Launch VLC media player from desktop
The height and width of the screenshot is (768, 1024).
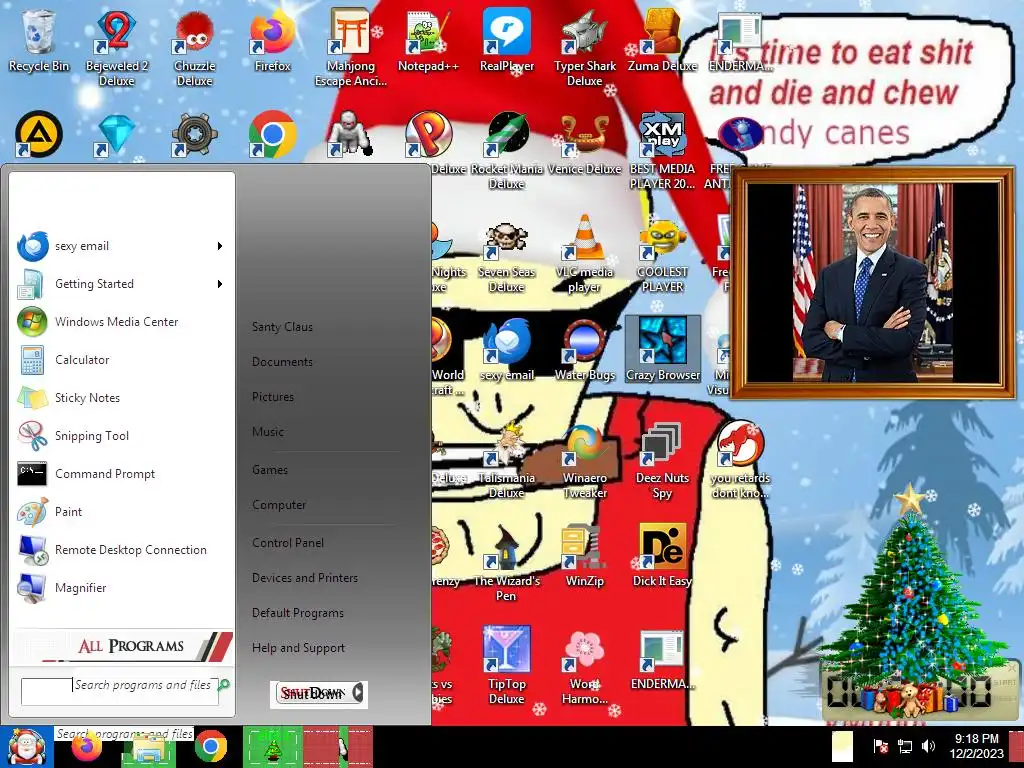pos(584,253)
